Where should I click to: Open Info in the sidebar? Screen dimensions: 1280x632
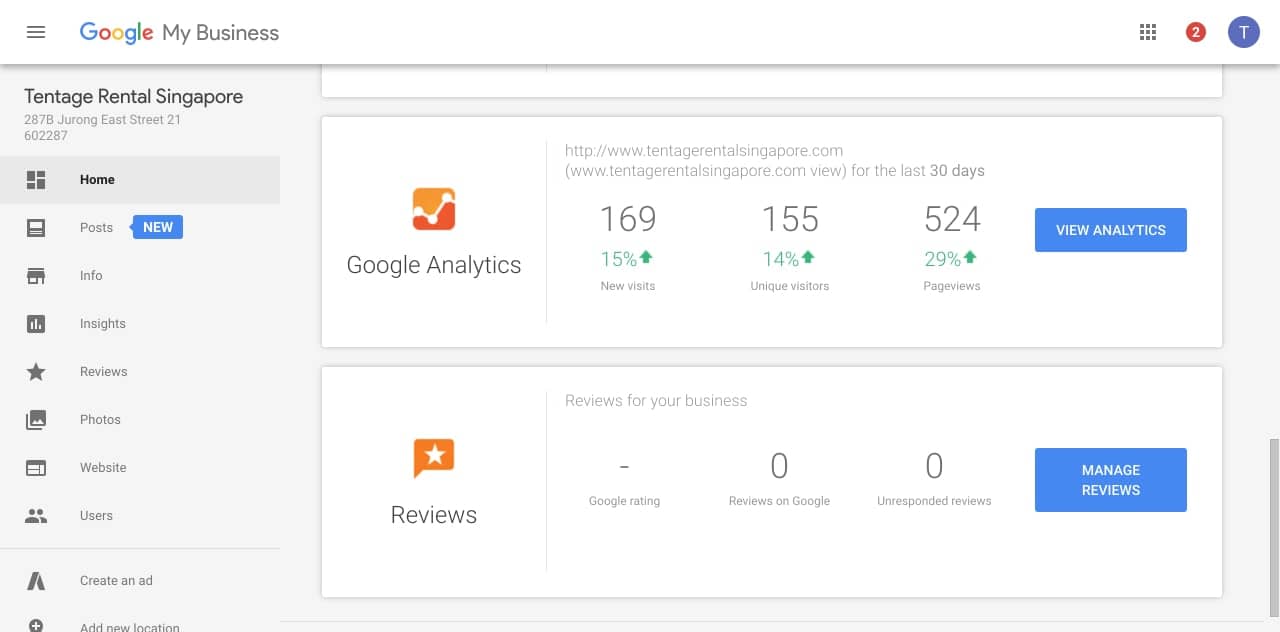[x=140, y=276]
